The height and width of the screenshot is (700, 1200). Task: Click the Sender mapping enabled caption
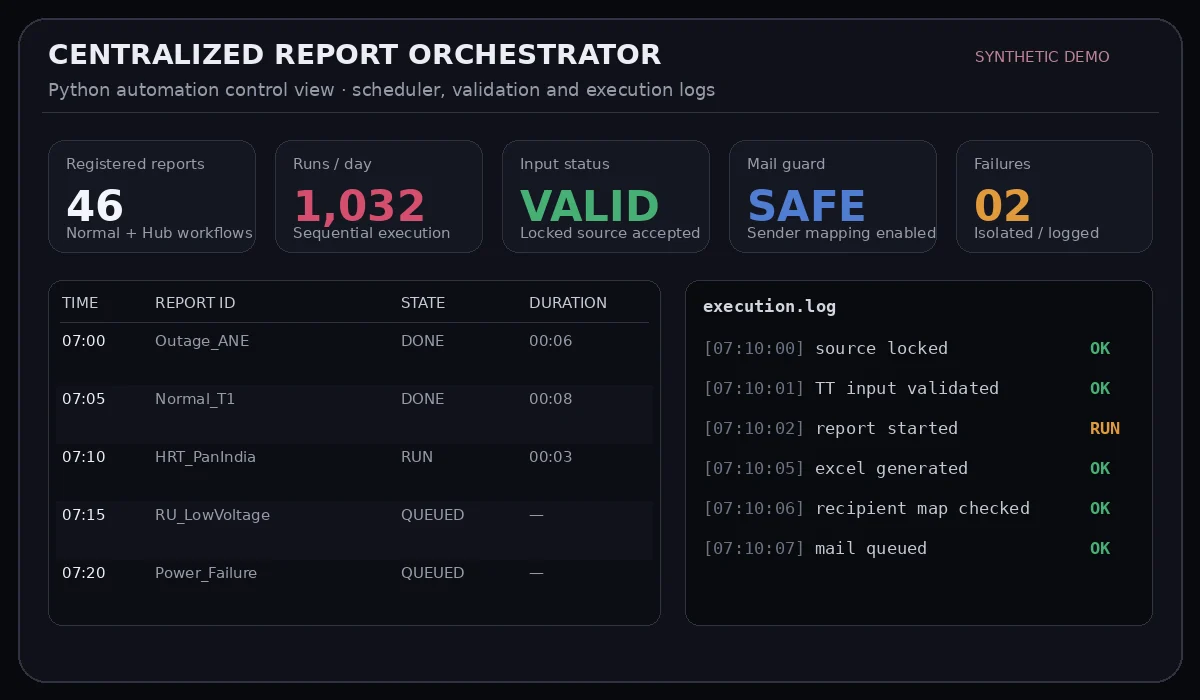click(841, 233)
